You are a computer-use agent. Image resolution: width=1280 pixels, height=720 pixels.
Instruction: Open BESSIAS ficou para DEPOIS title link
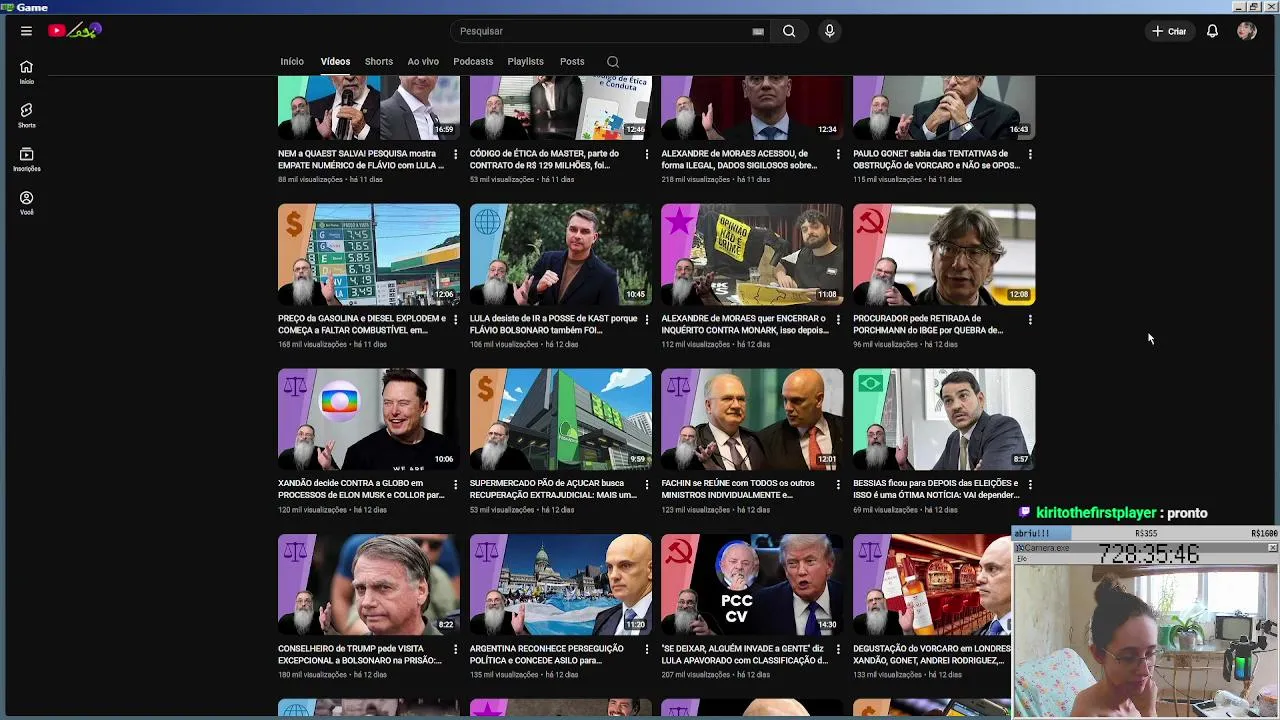(937, 489)
